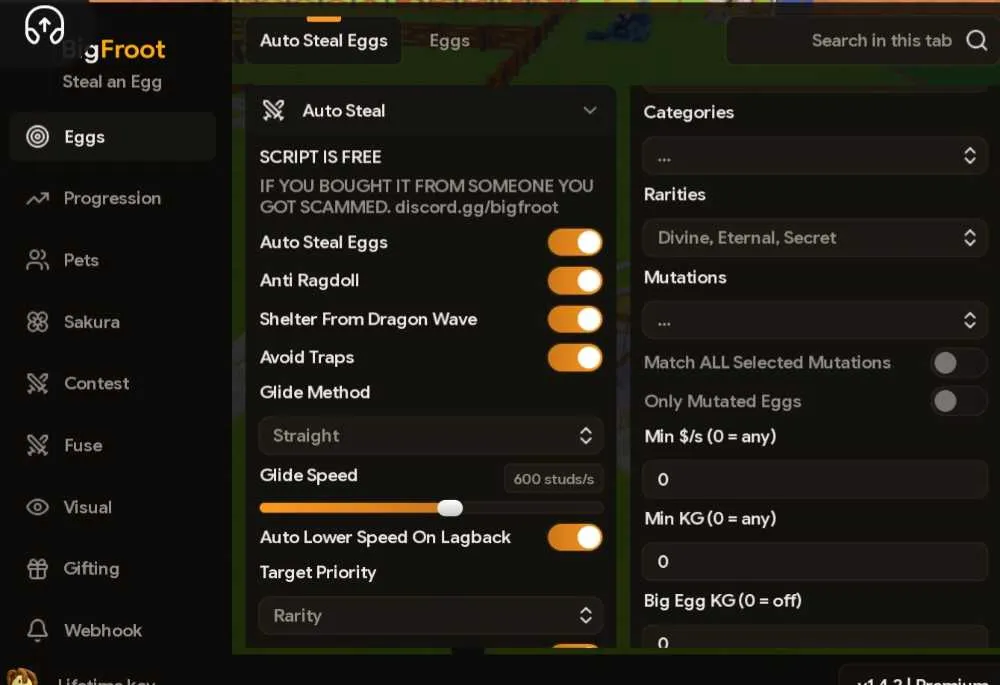Viewport: 1000px width, 685px height.
Task: Click the Contest crossed-swords icon
Action: click(38, 383)
